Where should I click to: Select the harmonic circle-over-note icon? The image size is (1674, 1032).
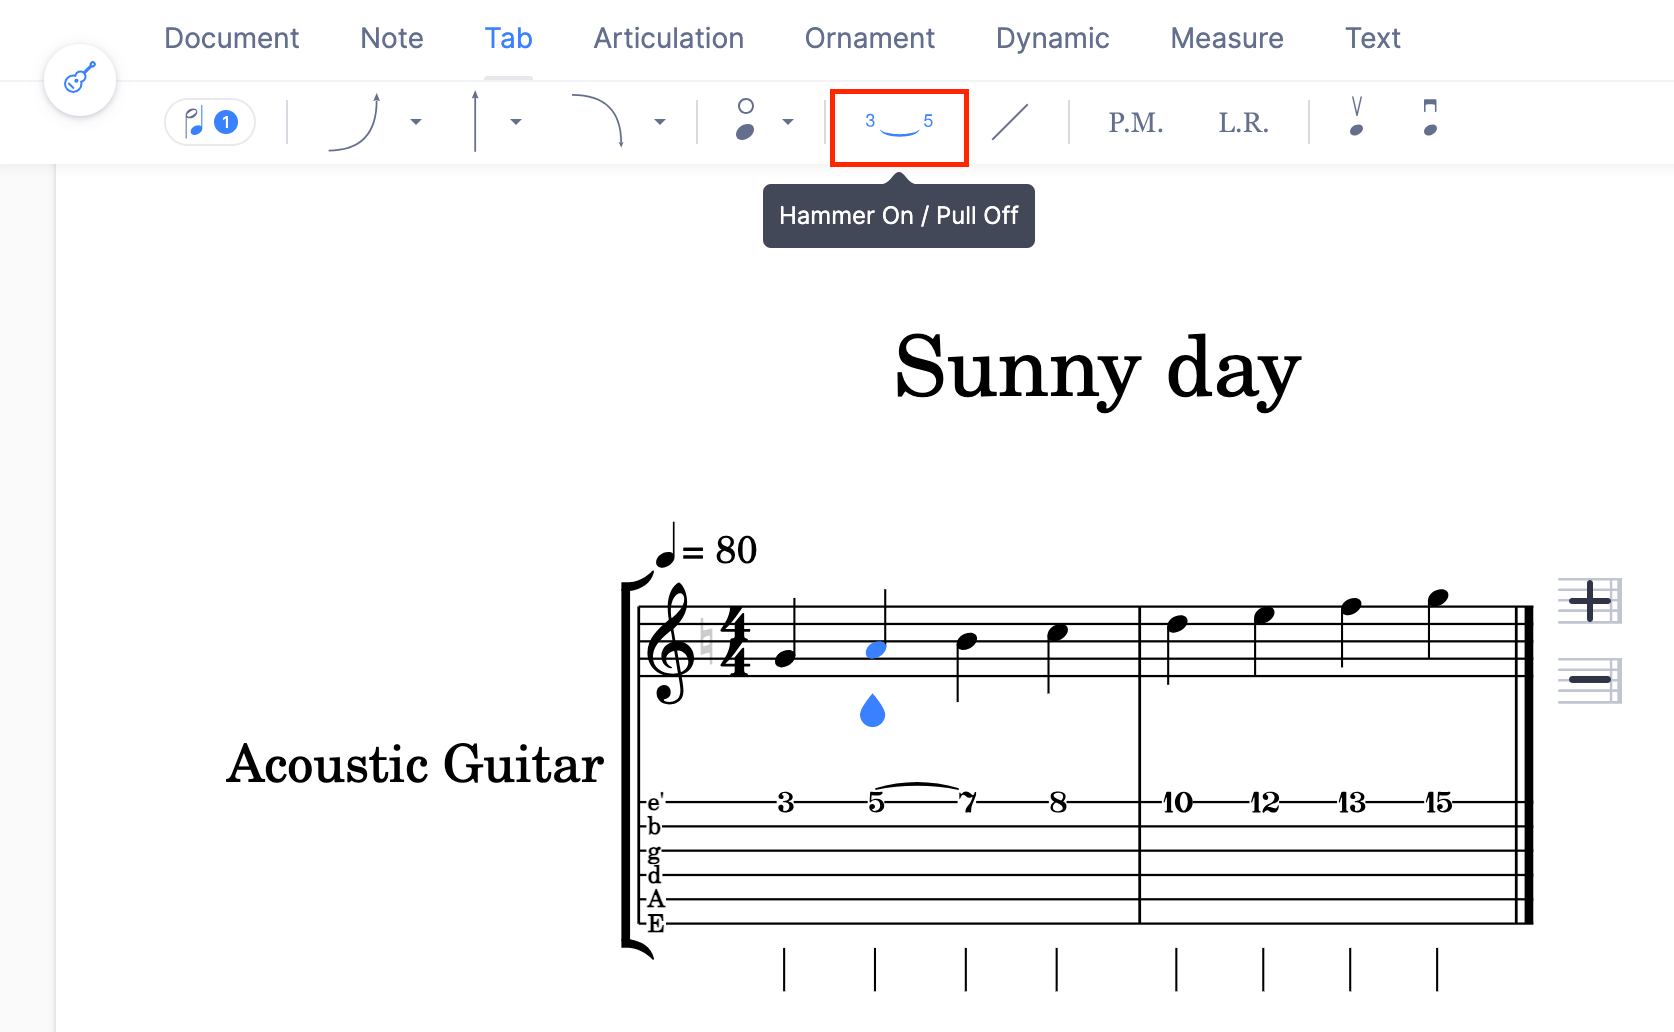(x=745, y=120)
